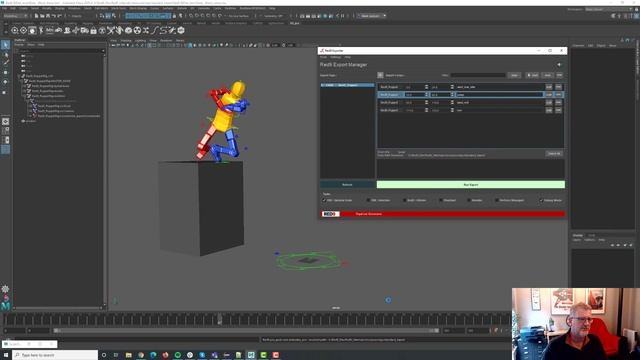Toggle the Perforce Managed checkbox
Screen dimensions: 640x360
tap(497, 200)
